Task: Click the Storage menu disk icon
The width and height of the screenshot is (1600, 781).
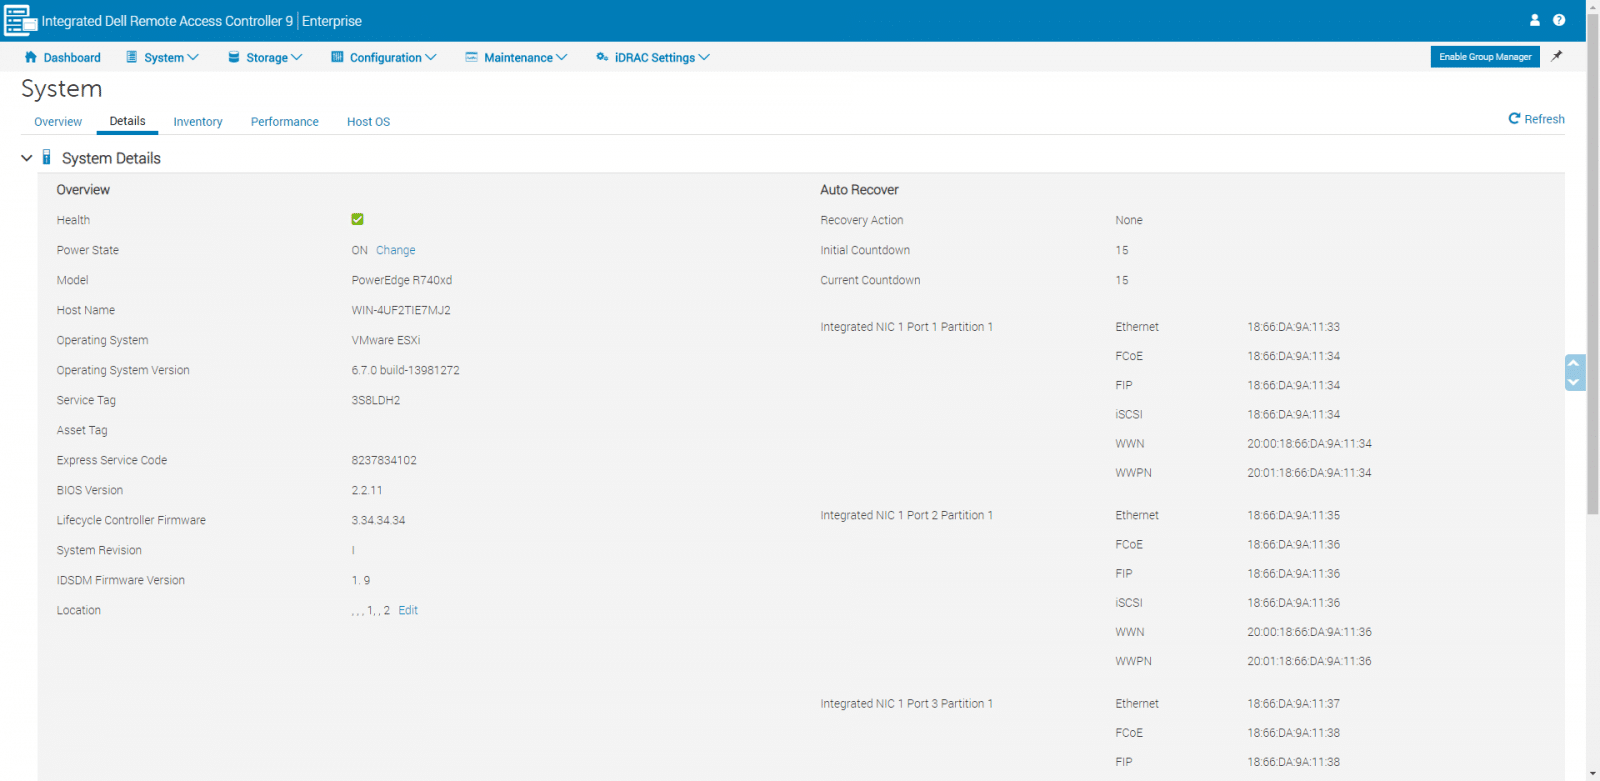Action: (x=234, y=57)
